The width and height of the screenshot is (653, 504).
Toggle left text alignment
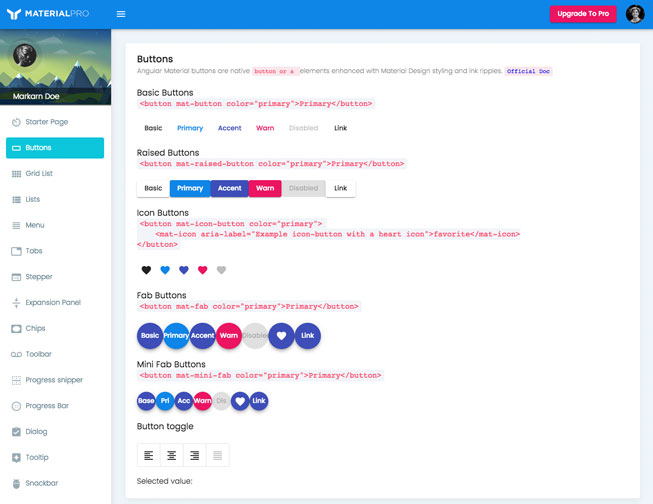(149, 455)
